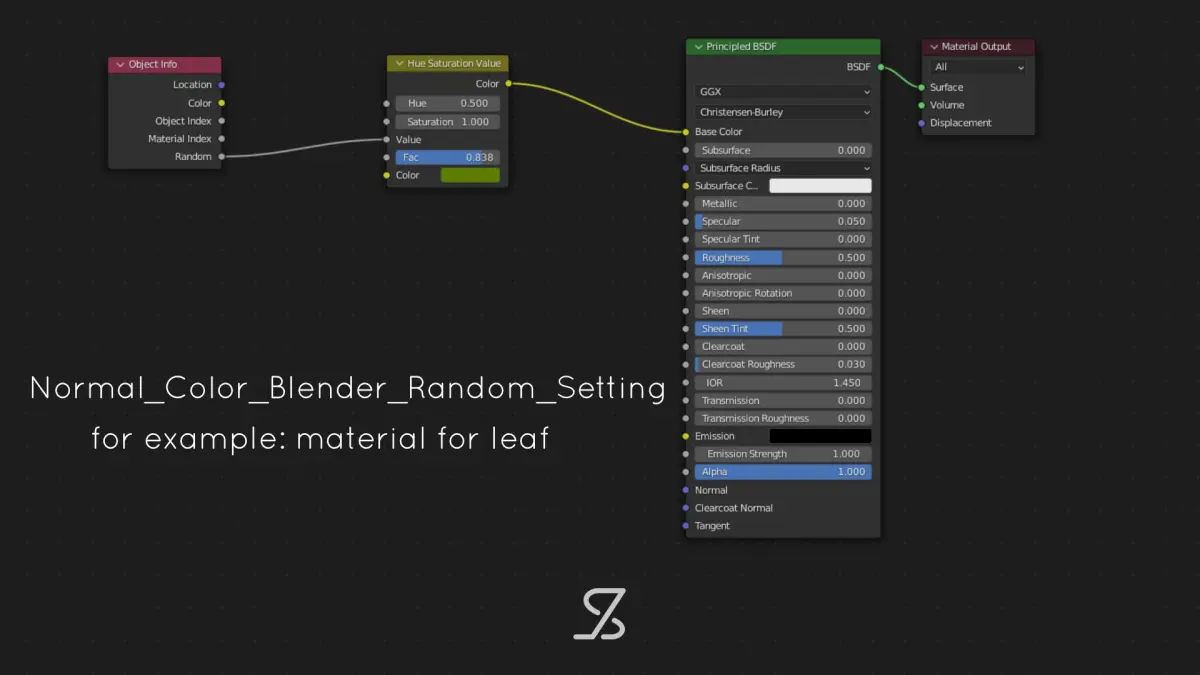Click the Hue input socket
This screenshot has height=675, width=1200.
pos(386,103)
